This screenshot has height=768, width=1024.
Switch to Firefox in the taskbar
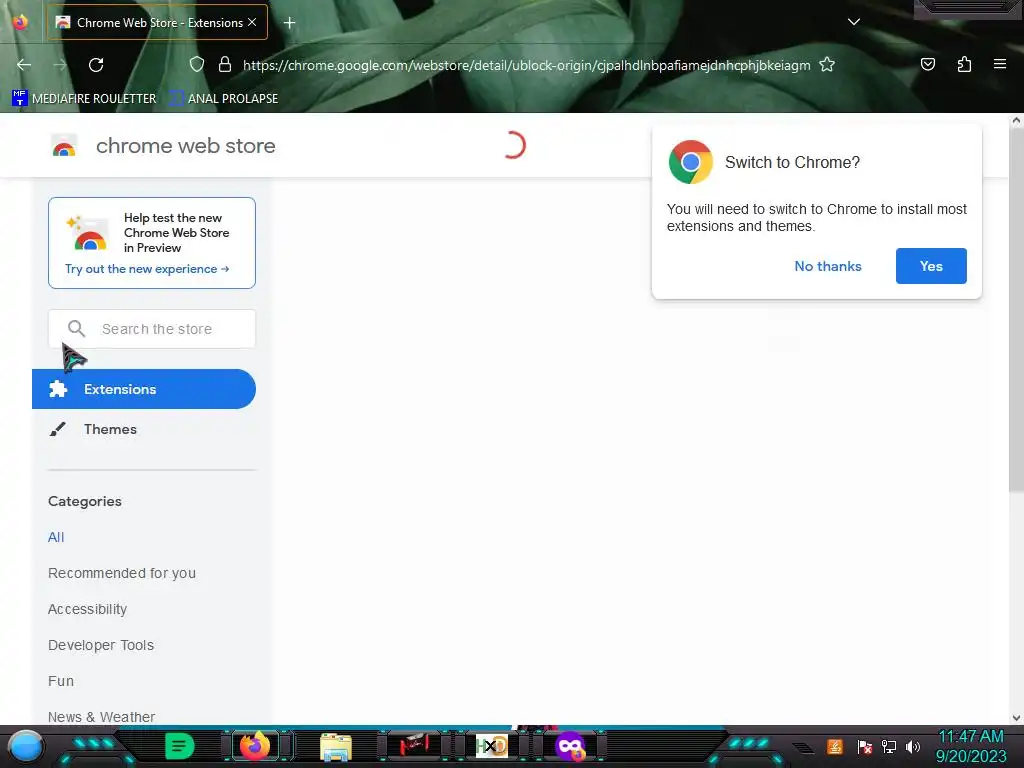(255, 746)
